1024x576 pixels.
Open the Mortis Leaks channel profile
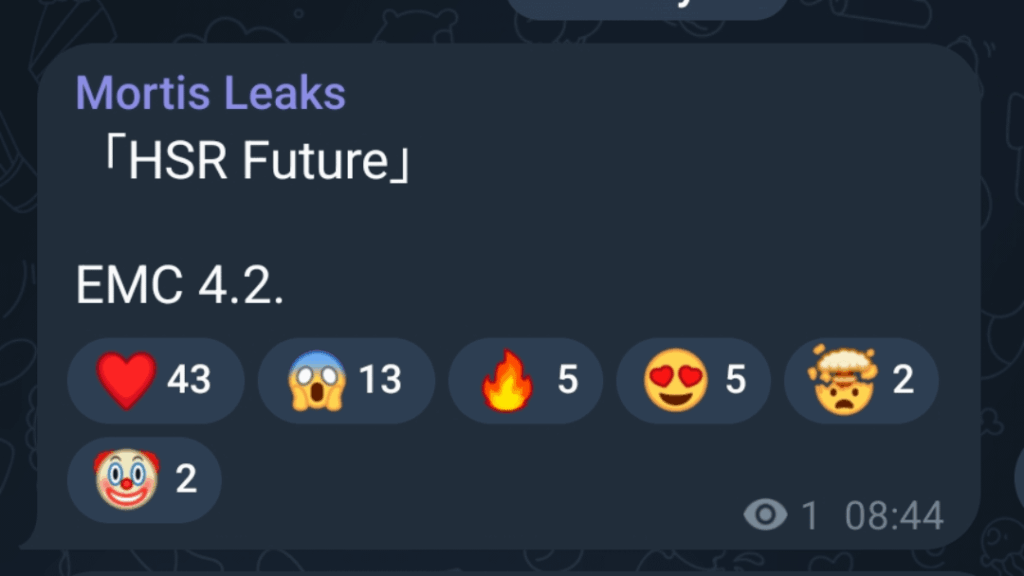(210, 91)
